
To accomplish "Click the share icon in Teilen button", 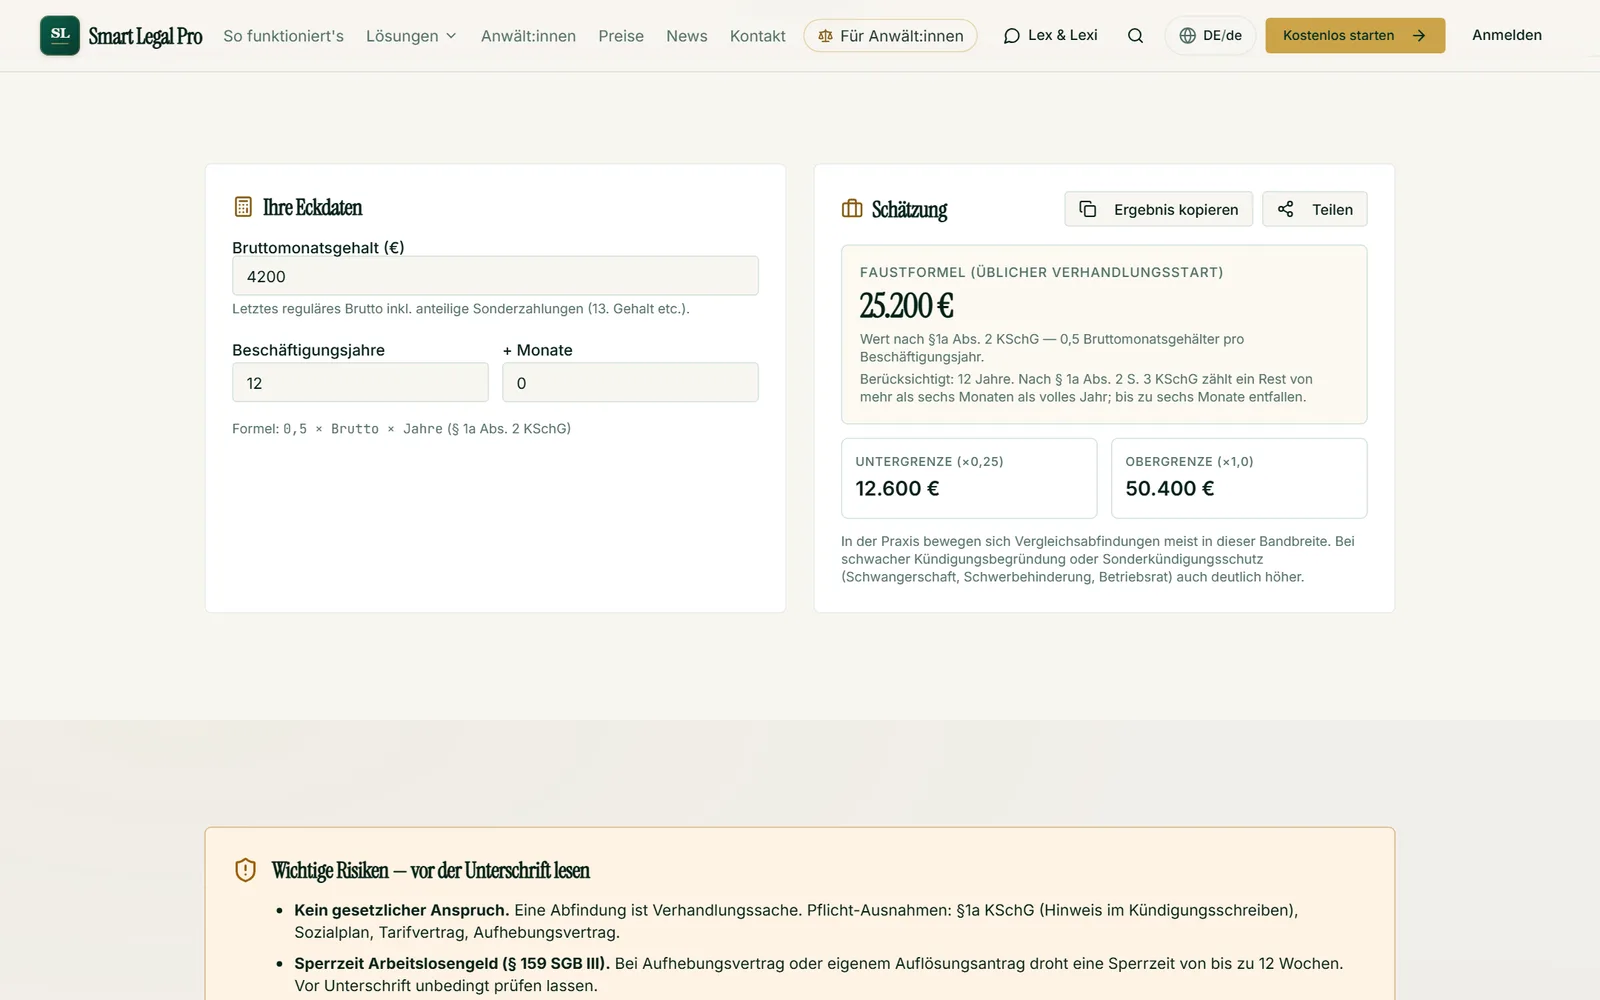I will pos(1286,209).
